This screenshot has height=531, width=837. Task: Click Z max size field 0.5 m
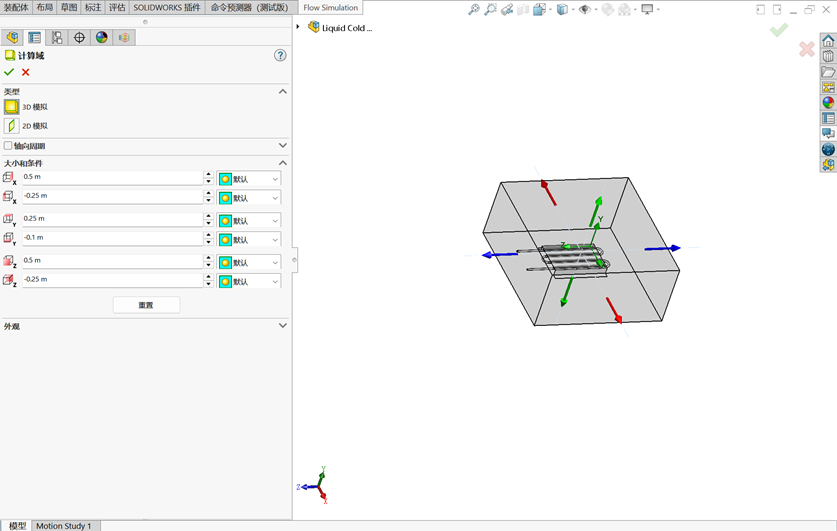(112, 261)
